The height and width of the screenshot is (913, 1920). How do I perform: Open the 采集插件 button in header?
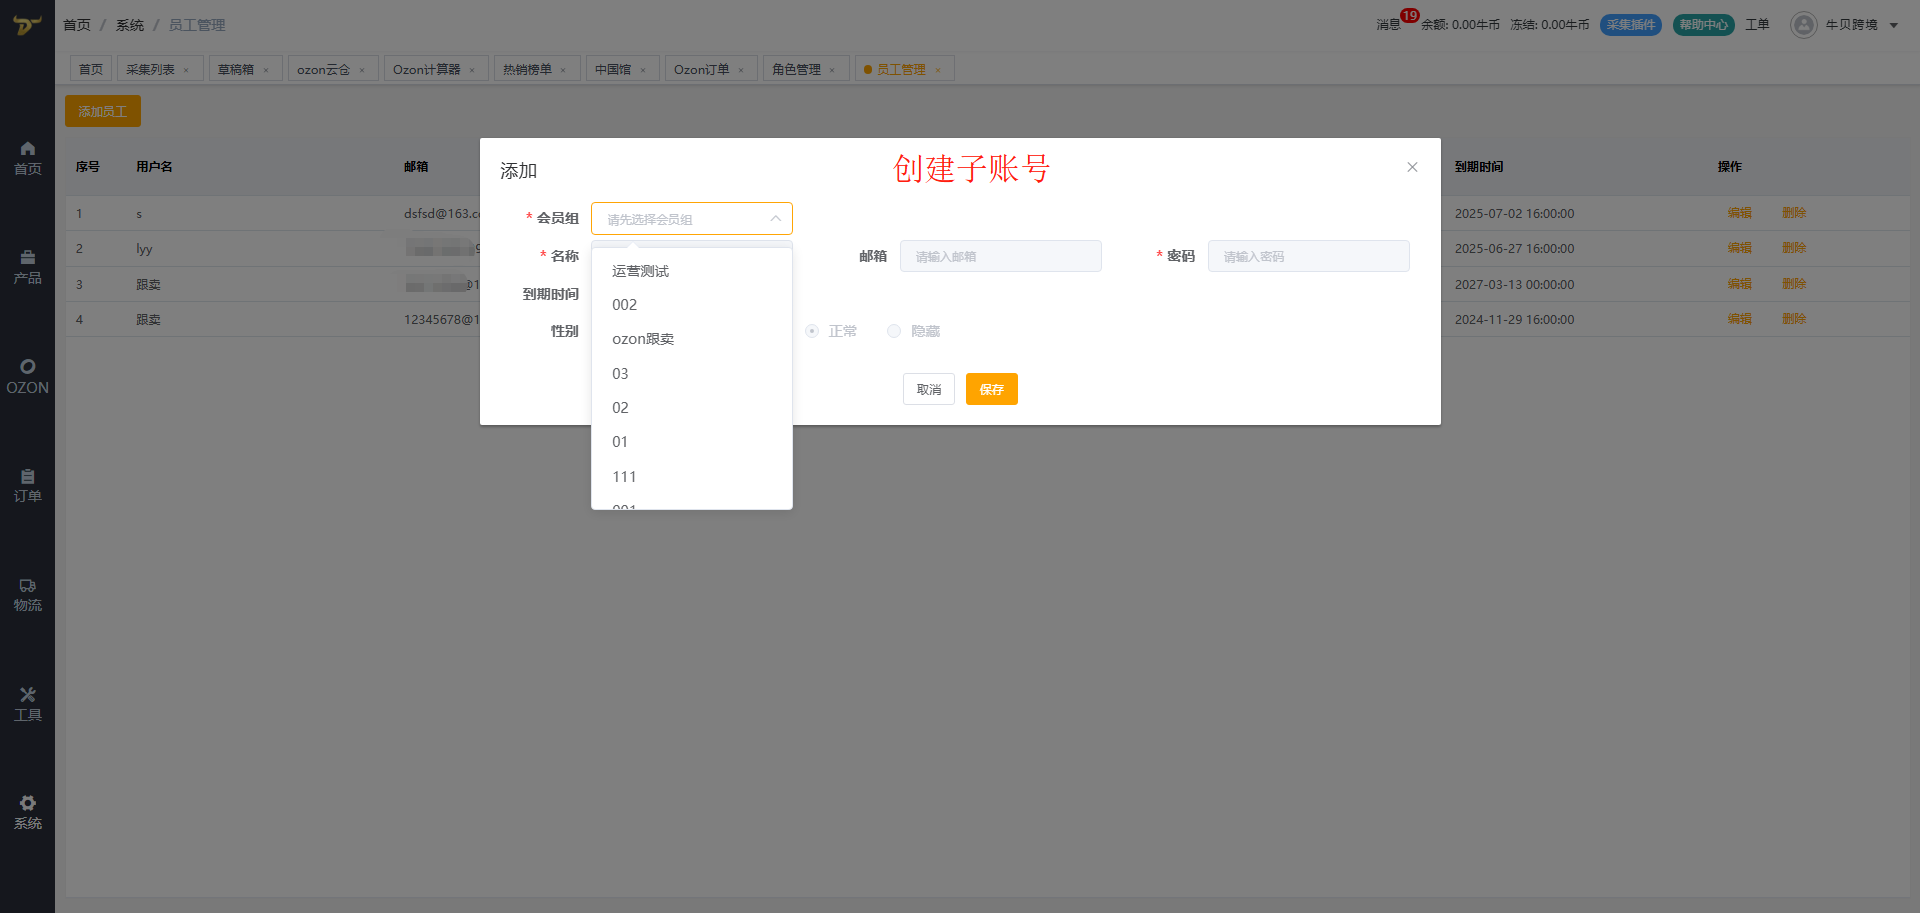tap(1631, 25)
